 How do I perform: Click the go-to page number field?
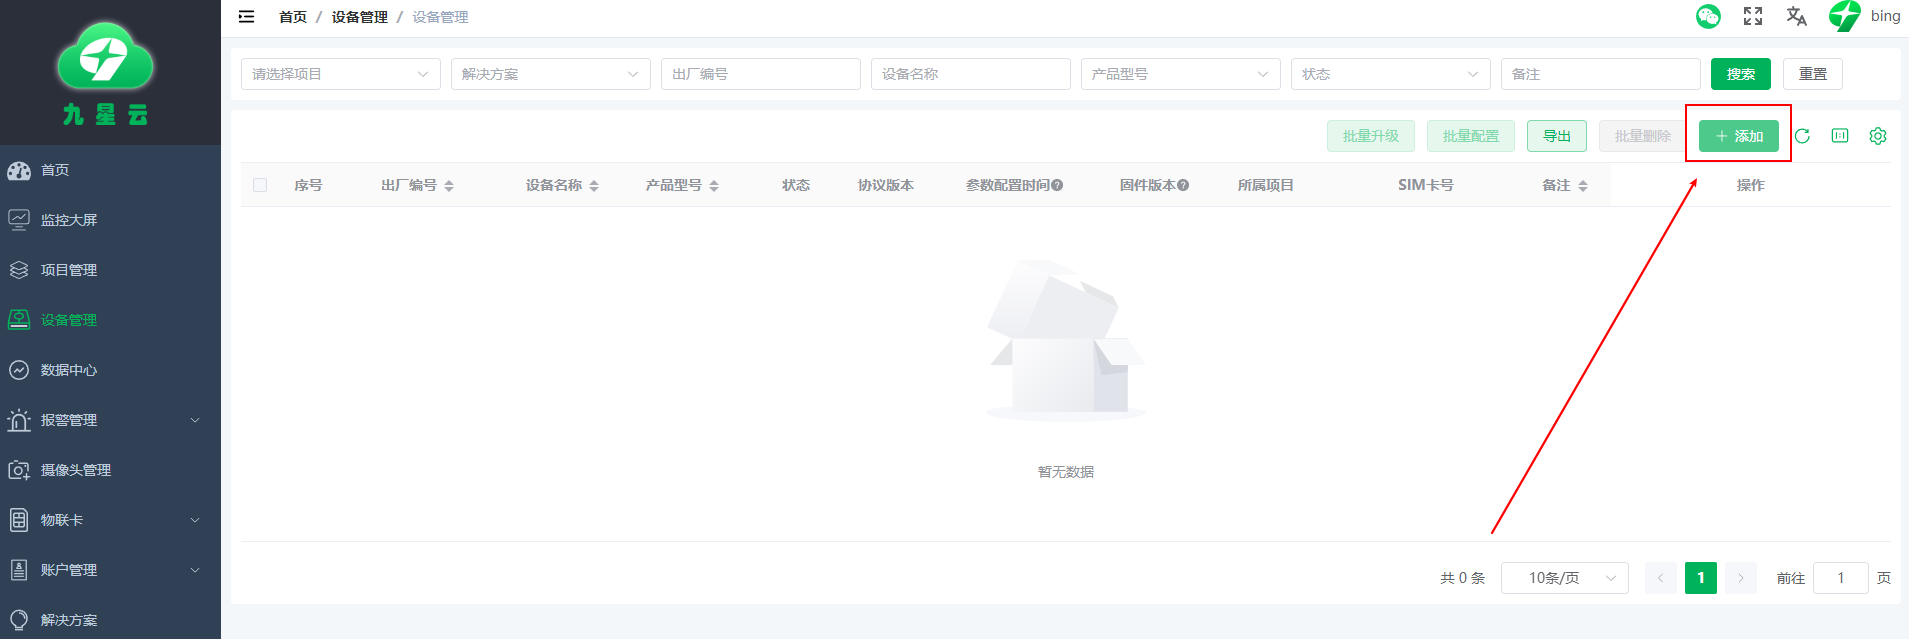tap(1841, 578)
